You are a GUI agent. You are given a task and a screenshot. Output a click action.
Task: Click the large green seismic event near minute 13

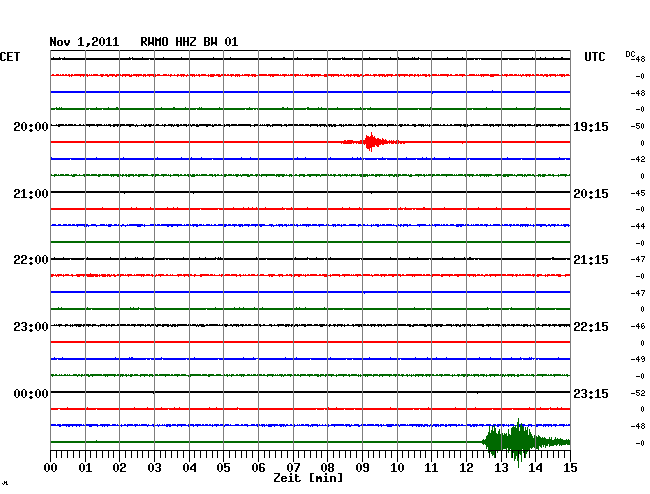click(x=526, y=442)
